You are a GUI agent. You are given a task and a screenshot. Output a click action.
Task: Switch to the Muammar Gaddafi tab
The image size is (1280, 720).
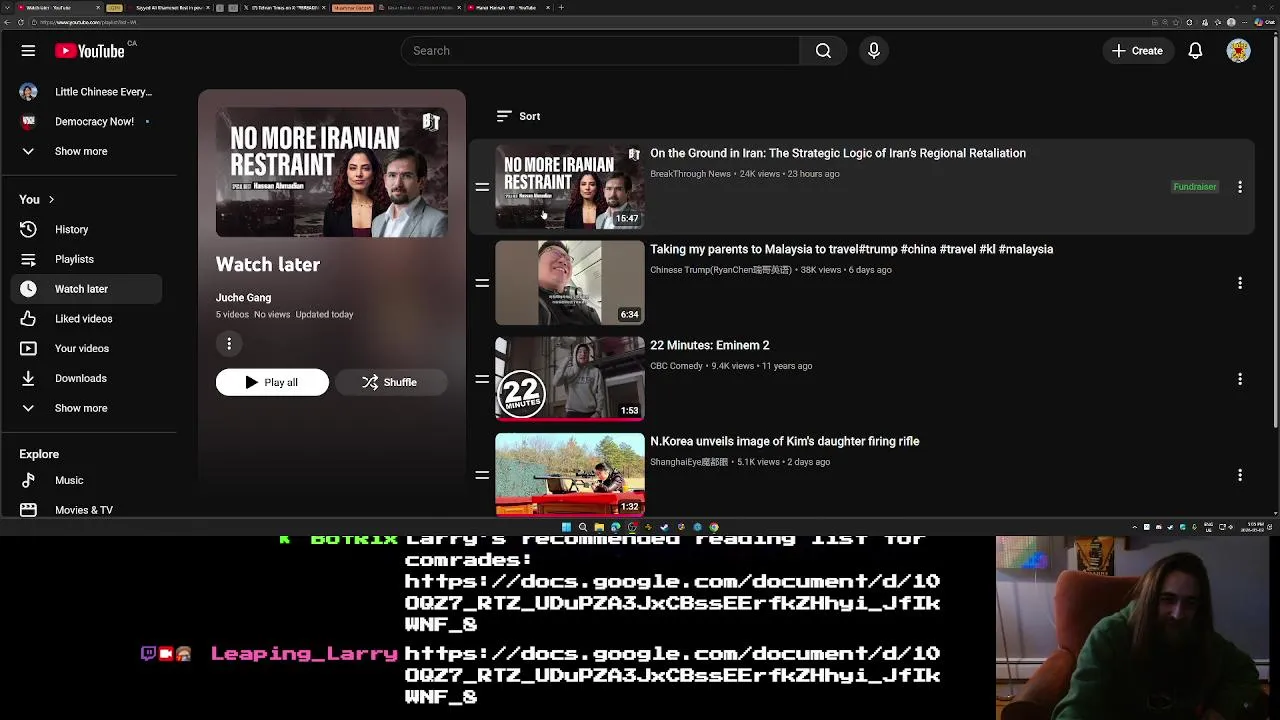click(352, 8)
